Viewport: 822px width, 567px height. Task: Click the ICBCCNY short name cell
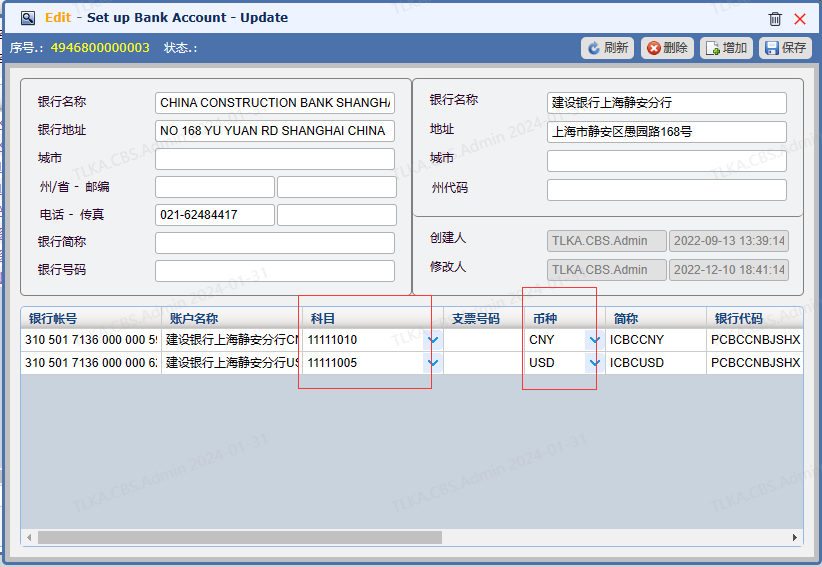click(x=656, y=340)
